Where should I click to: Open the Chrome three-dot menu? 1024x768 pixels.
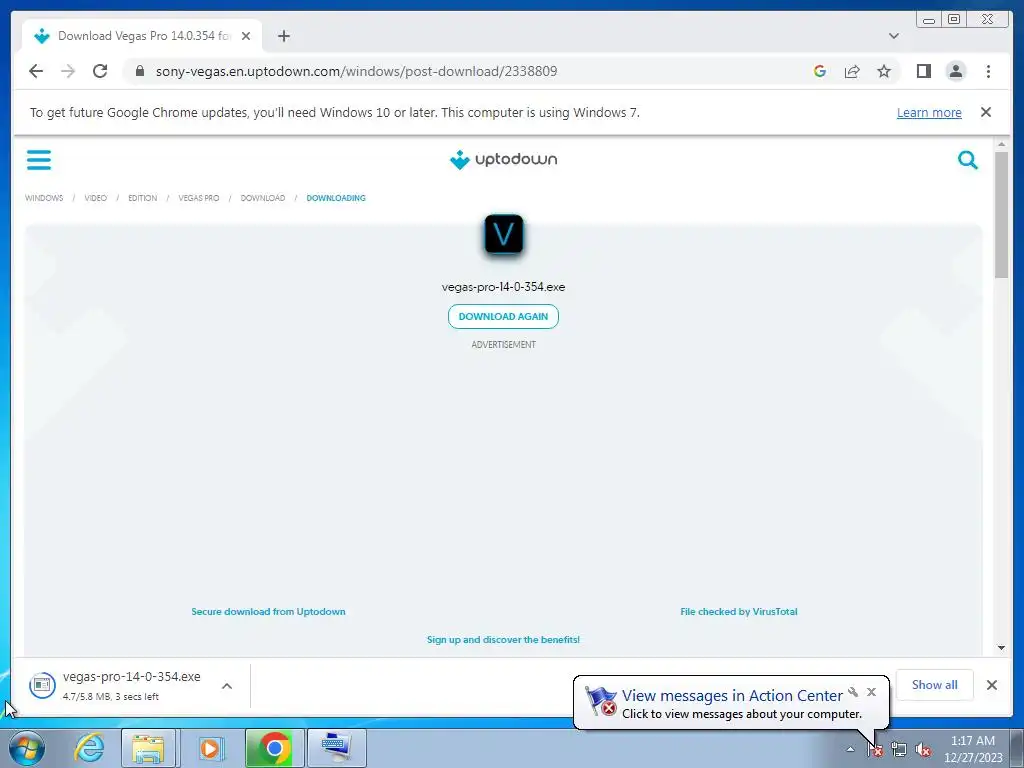pyautogui.click(x=988, y=71)
